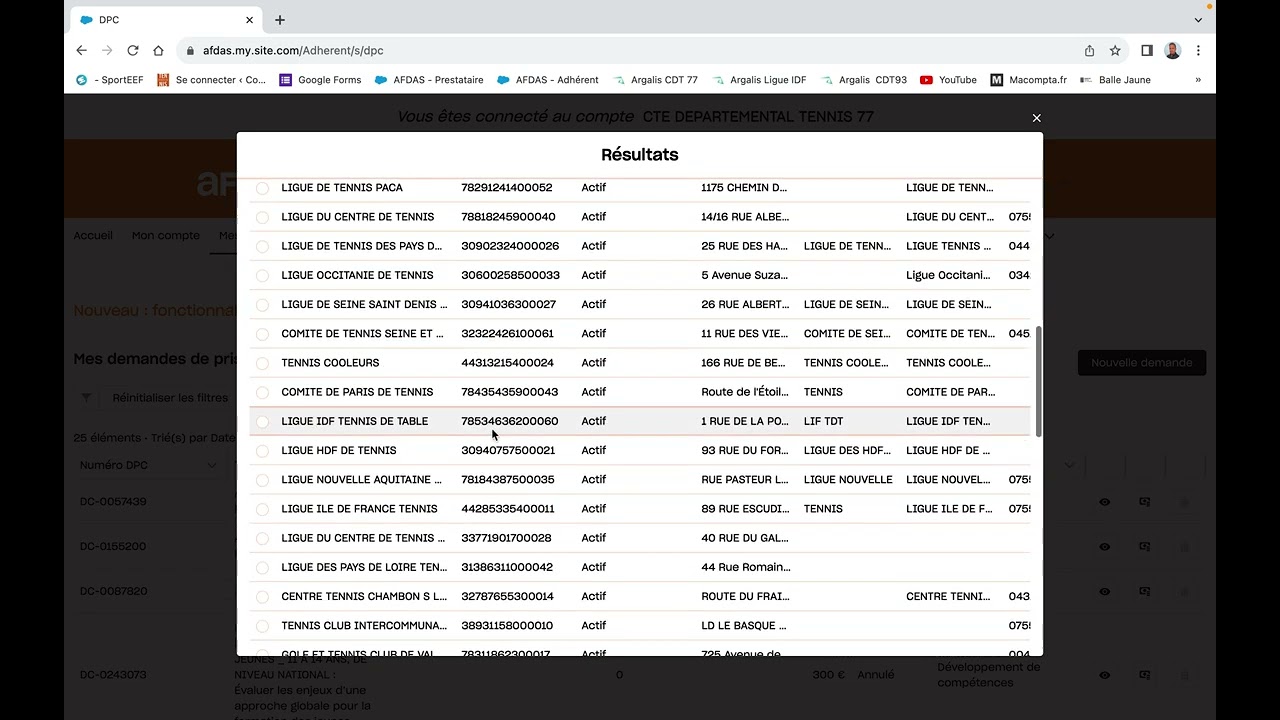Select radio for LIGUE ILE DE FRANCE TENNIS
This screenshot has height=720, width=1280.
262,509
